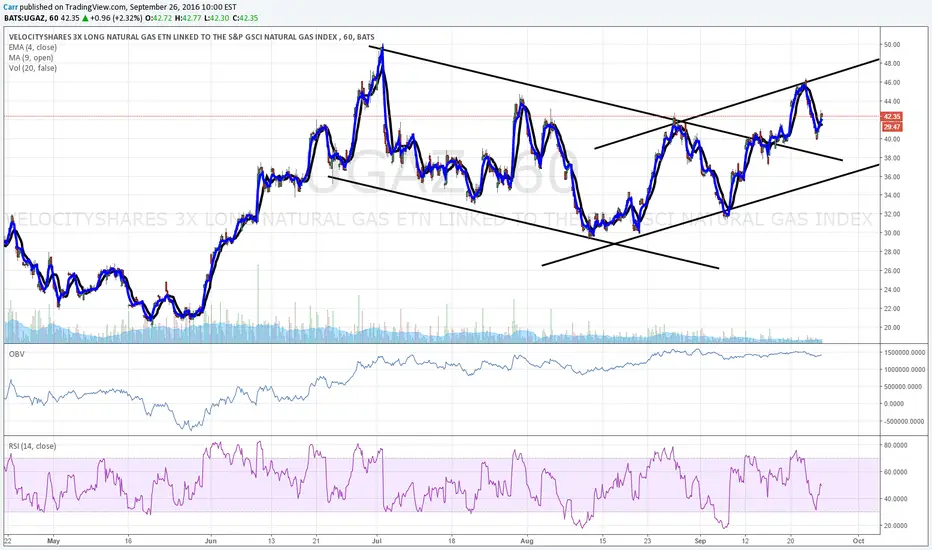Click the 44.00 price axis label
Viewport: 932px width, 550px height.
(892, 101)
